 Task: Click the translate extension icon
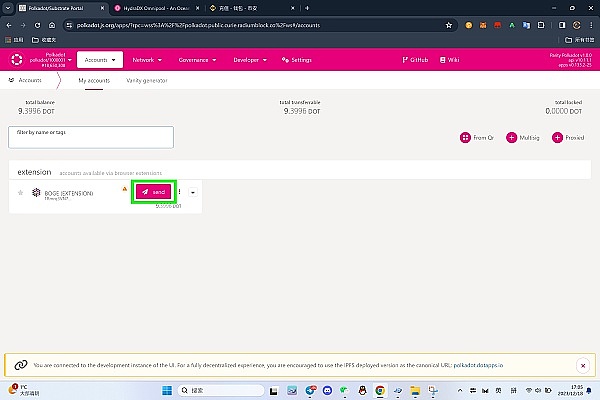coord(527,25)
